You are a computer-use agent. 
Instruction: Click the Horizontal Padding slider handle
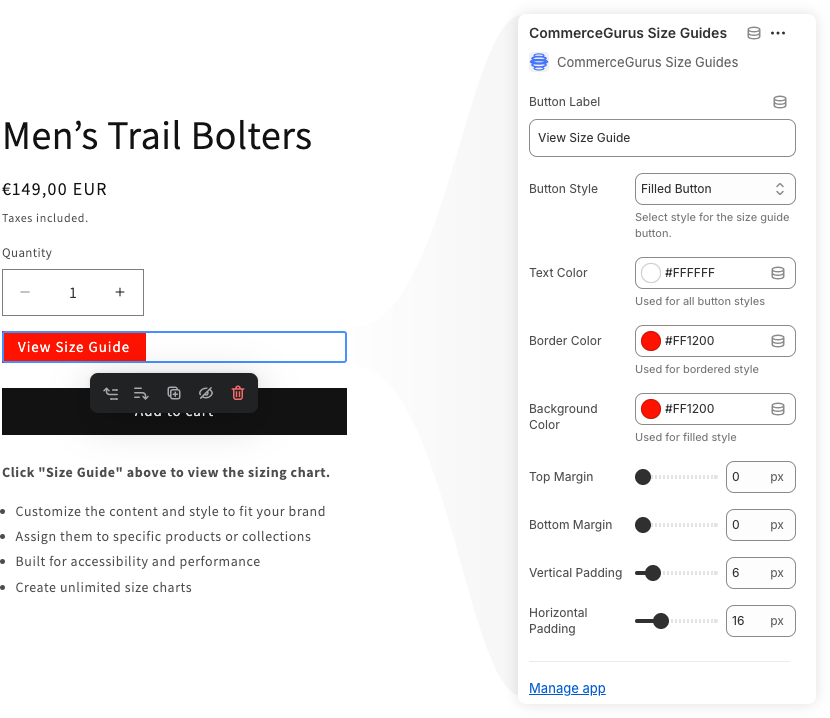661,620
